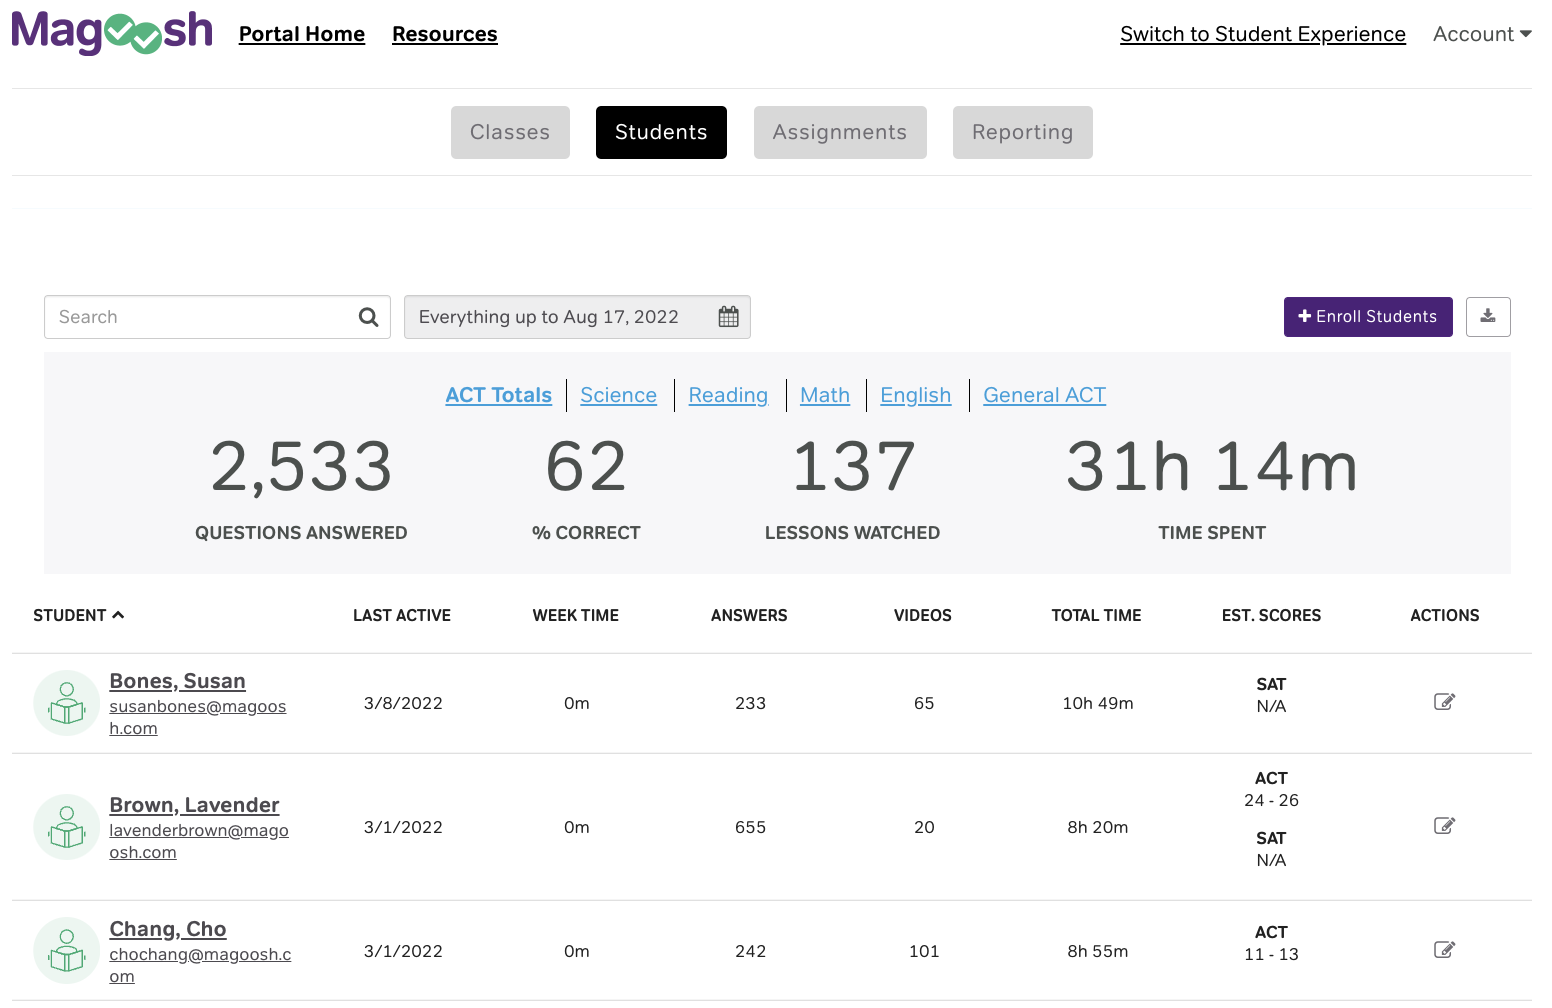1552x1008 pixels.
Task: Sort by Student column arrow
Action: click(x=118, y=615)
